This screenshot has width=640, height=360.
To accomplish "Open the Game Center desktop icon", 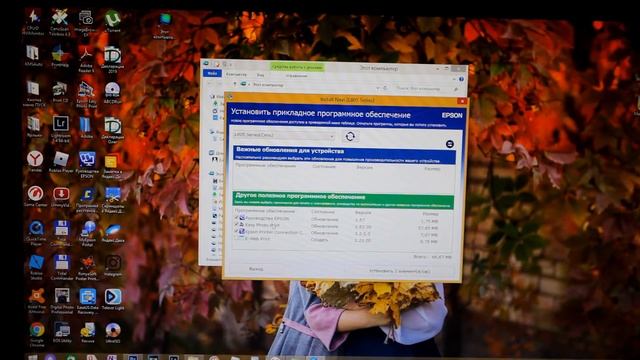I will click(x=35, y=196).
